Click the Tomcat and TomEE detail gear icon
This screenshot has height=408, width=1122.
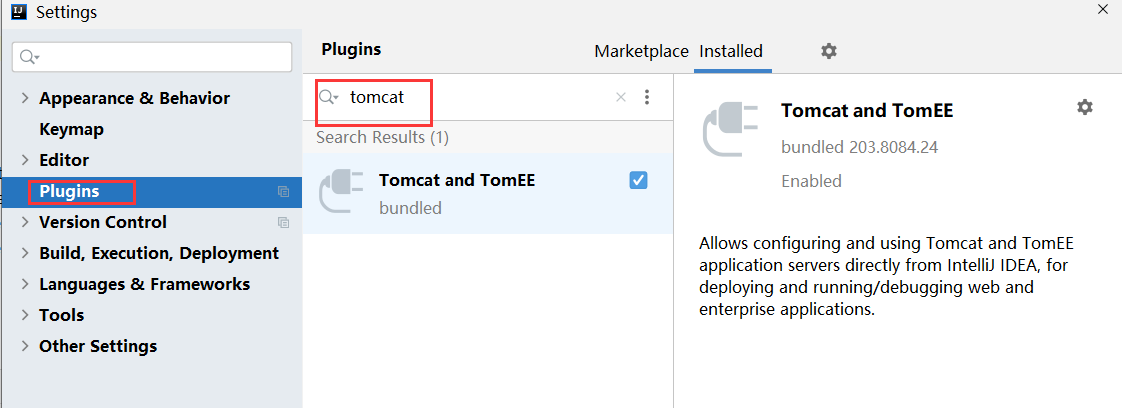[1085, 107]
